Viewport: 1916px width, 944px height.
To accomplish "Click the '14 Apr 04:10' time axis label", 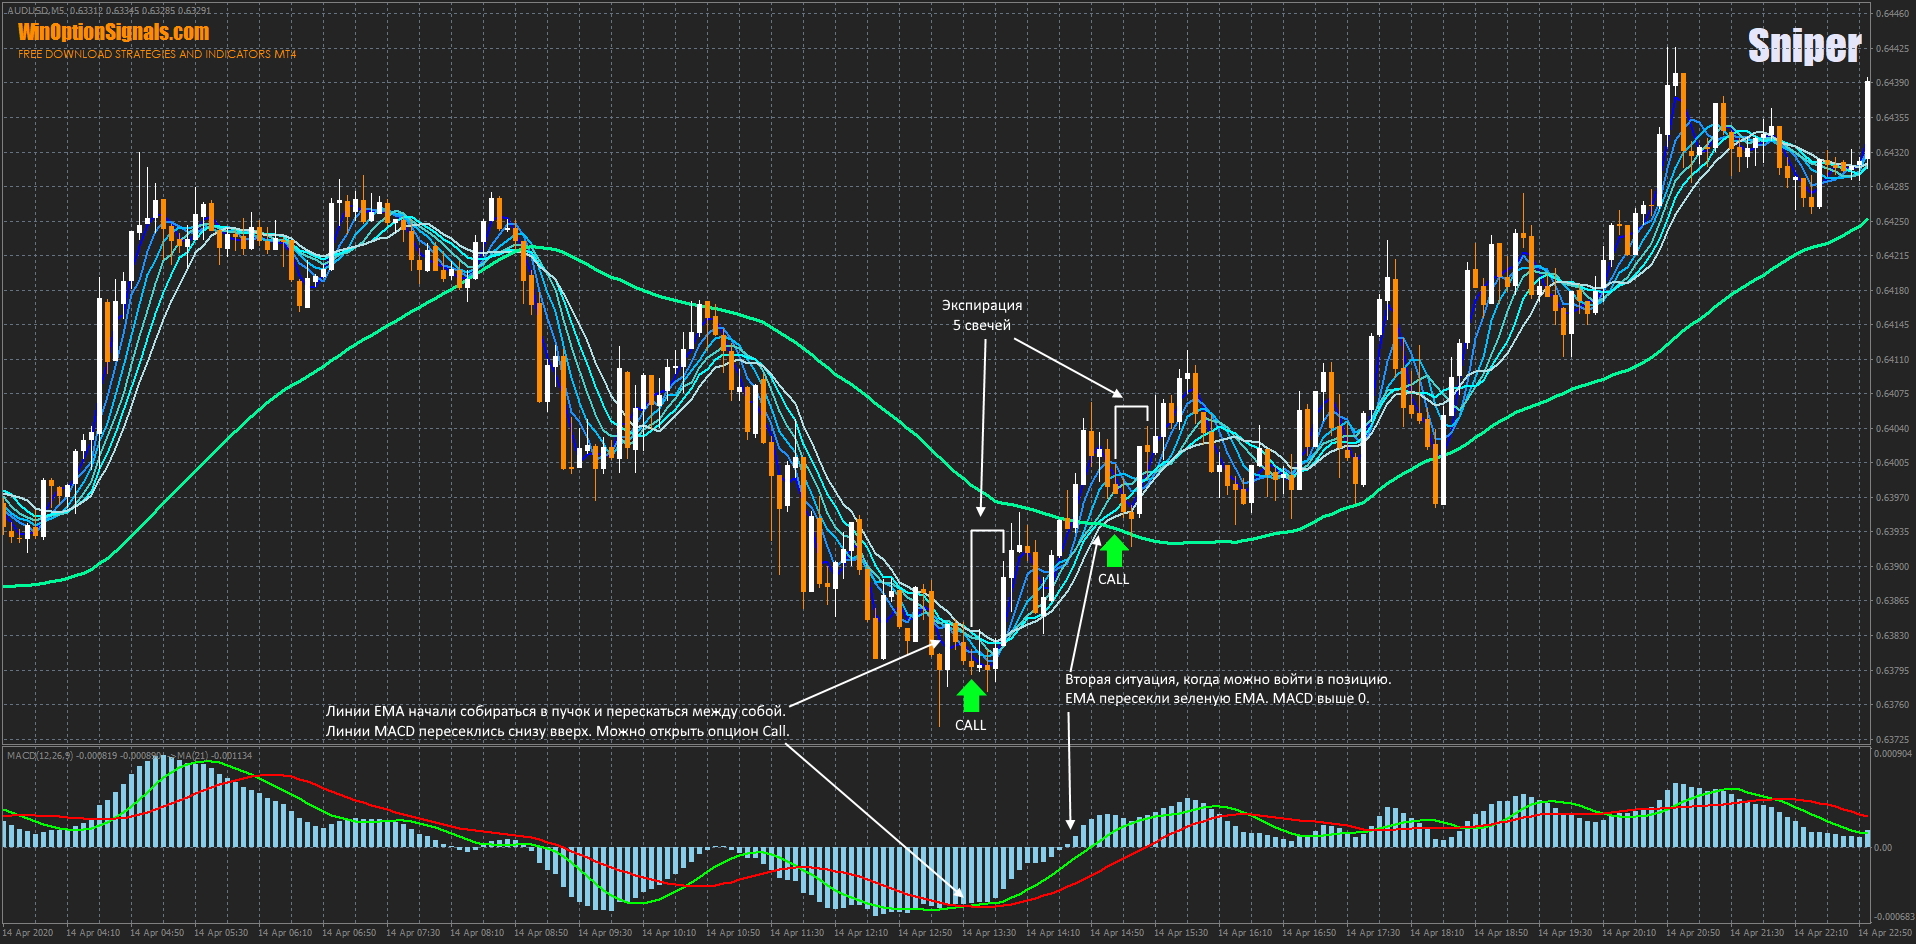I will coord(93,933).
